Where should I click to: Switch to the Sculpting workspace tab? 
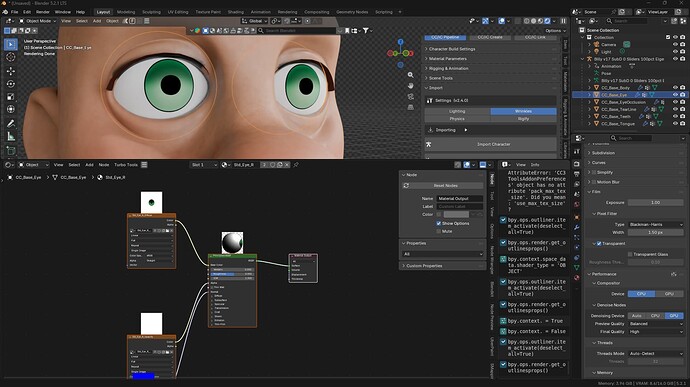(x=151, y=12)
